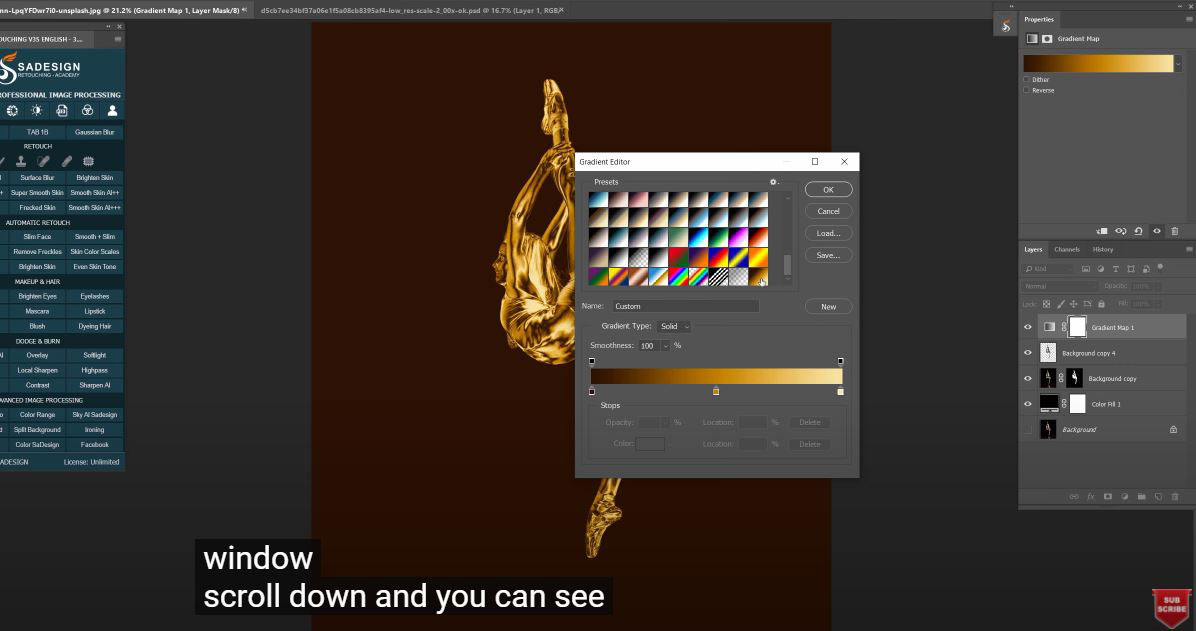This screenshot has height=631, width=1196.
Task: Click the presets list scrollbar thumb
Action: point(787,265)
